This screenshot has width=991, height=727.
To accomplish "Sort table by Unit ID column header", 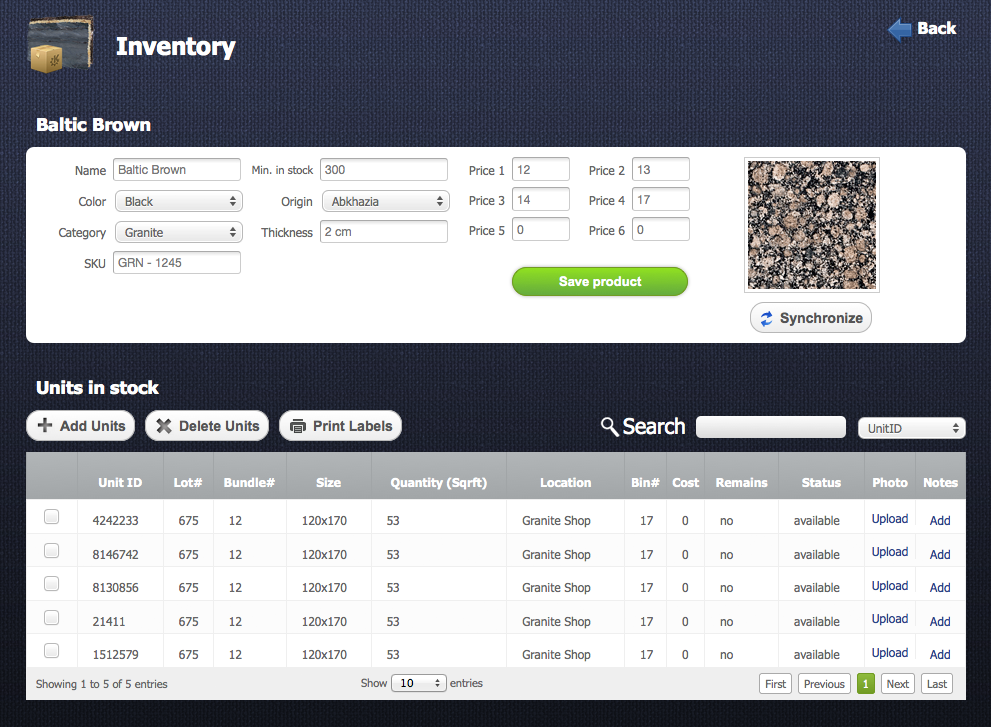I will [120, 483].
